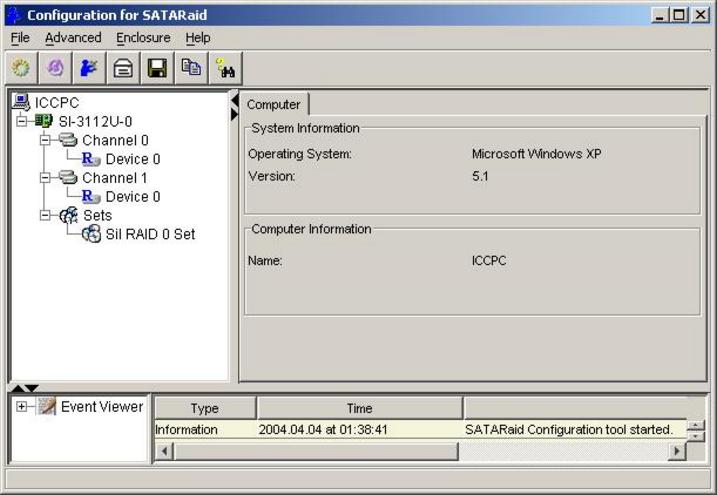The width and height of the screenshot is (717, 495).
Task: Click the Time column header
Action: (359, 408)
